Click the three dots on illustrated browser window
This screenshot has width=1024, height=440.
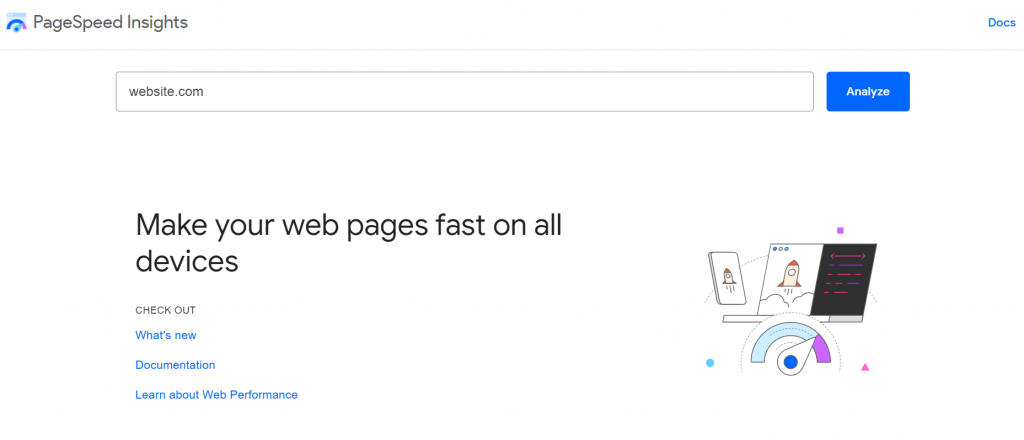pos(782,249)
